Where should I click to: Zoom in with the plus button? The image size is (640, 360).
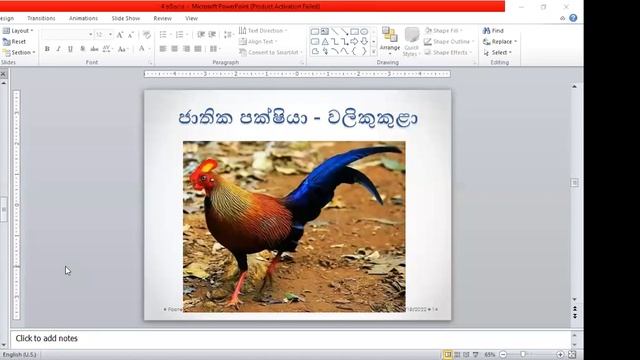click(x=560, y=355)
